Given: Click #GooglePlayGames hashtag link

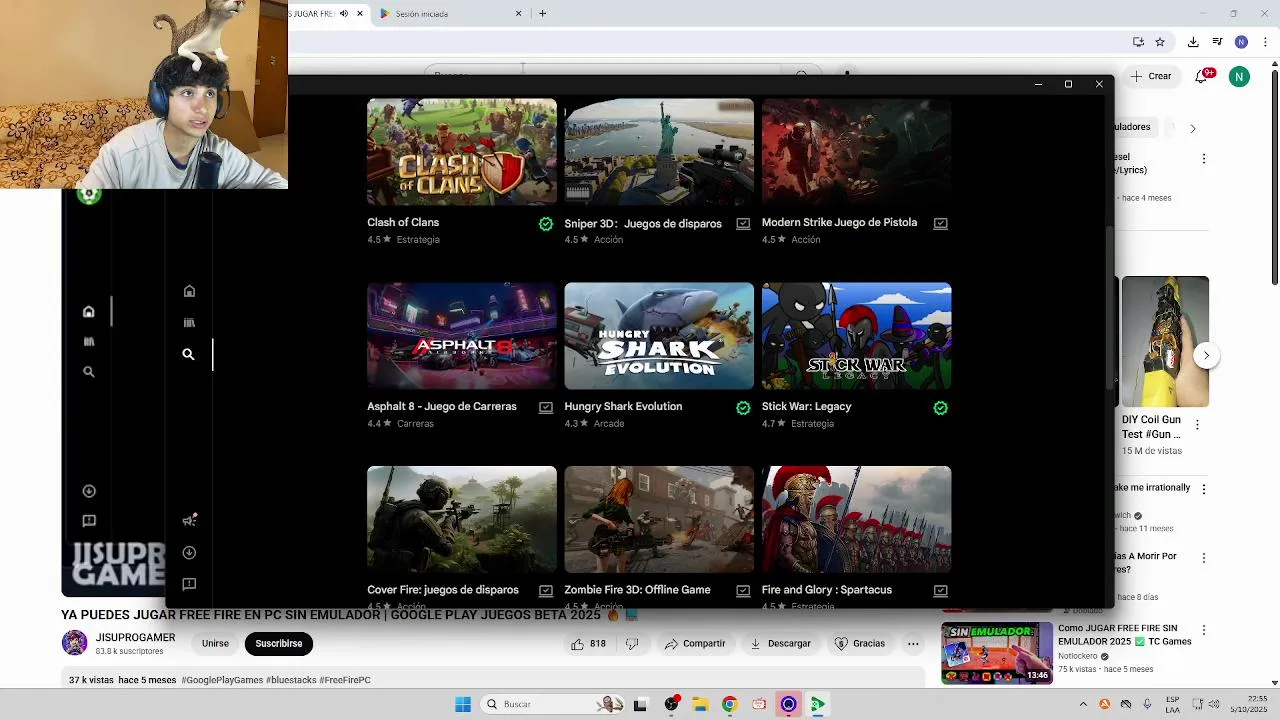Looking at the screenshot, I should pos(222,680).
